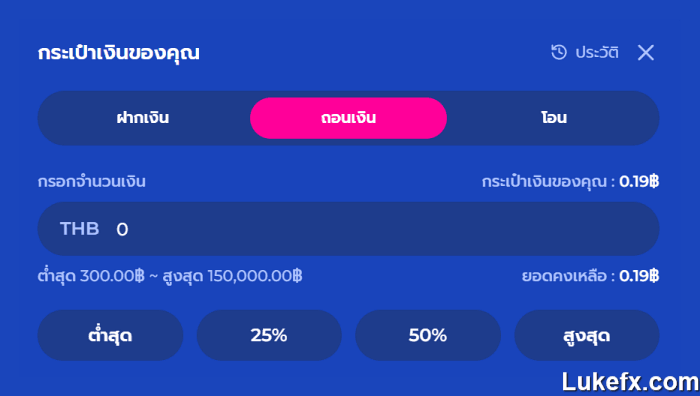This screenshot has height=396, width=700.
Task: Select the 50% amount button
Action: 428,335
